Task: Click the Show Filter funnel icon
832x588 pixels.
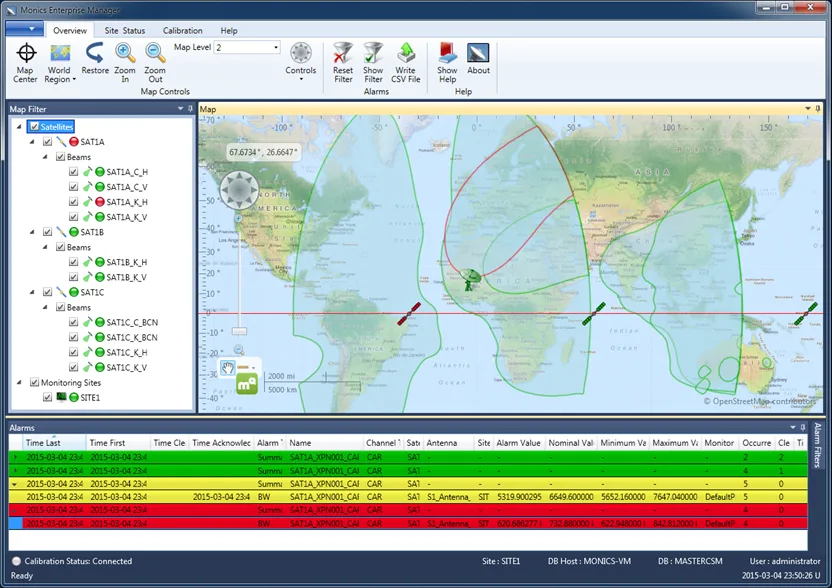Action: (x=373, y=53)
